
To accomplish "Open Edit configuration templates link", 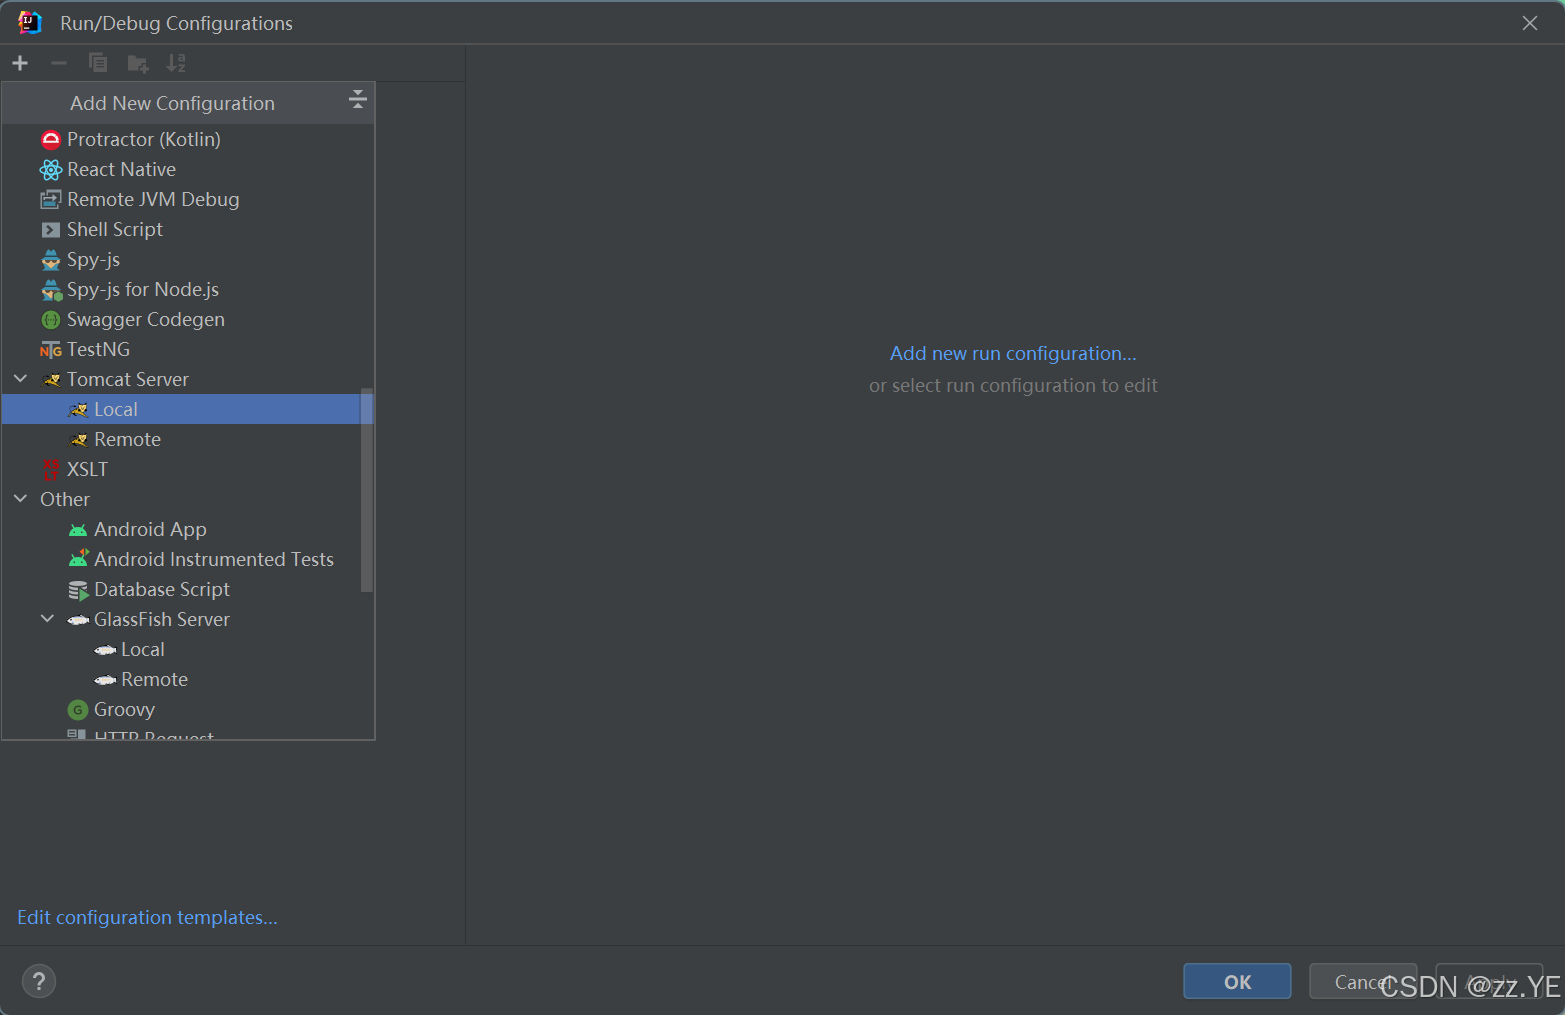I will (147, 917).
